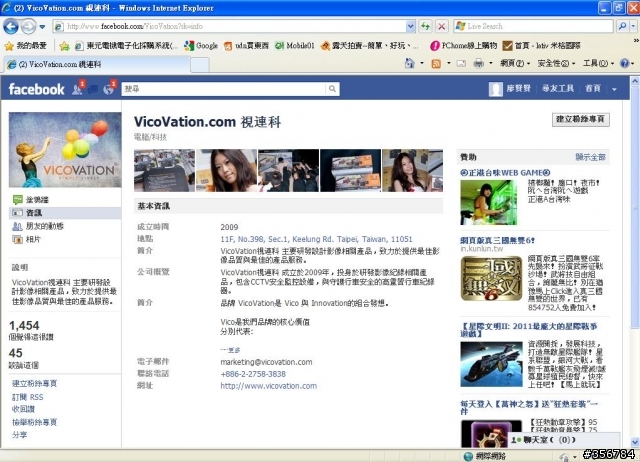Click the Live Search magnifier button
This screenshot has width=640, height=462.
(x=622, y=27)
